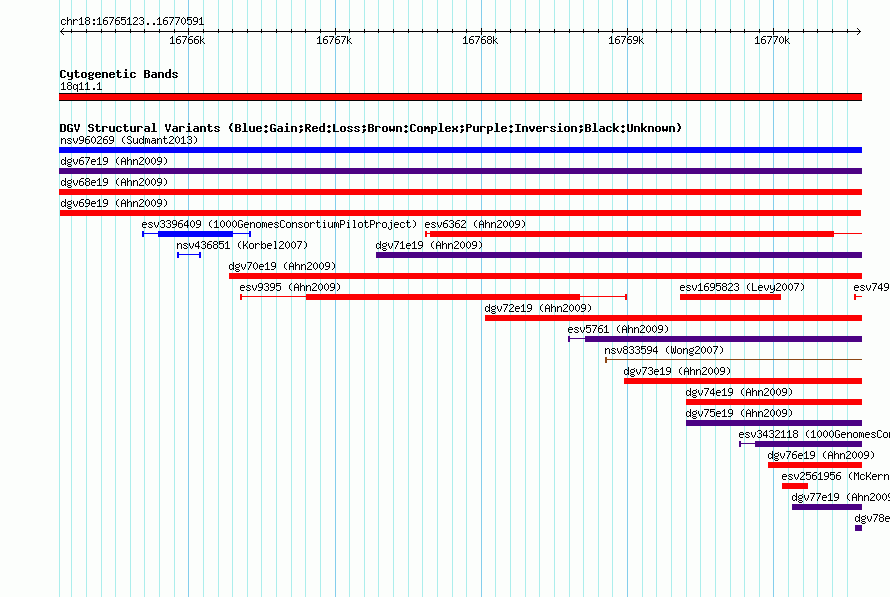This screenshot has height=597, width=890.
Task: Click the dgv74e19 (Ahn2009) label
Action: coord(739,392)
